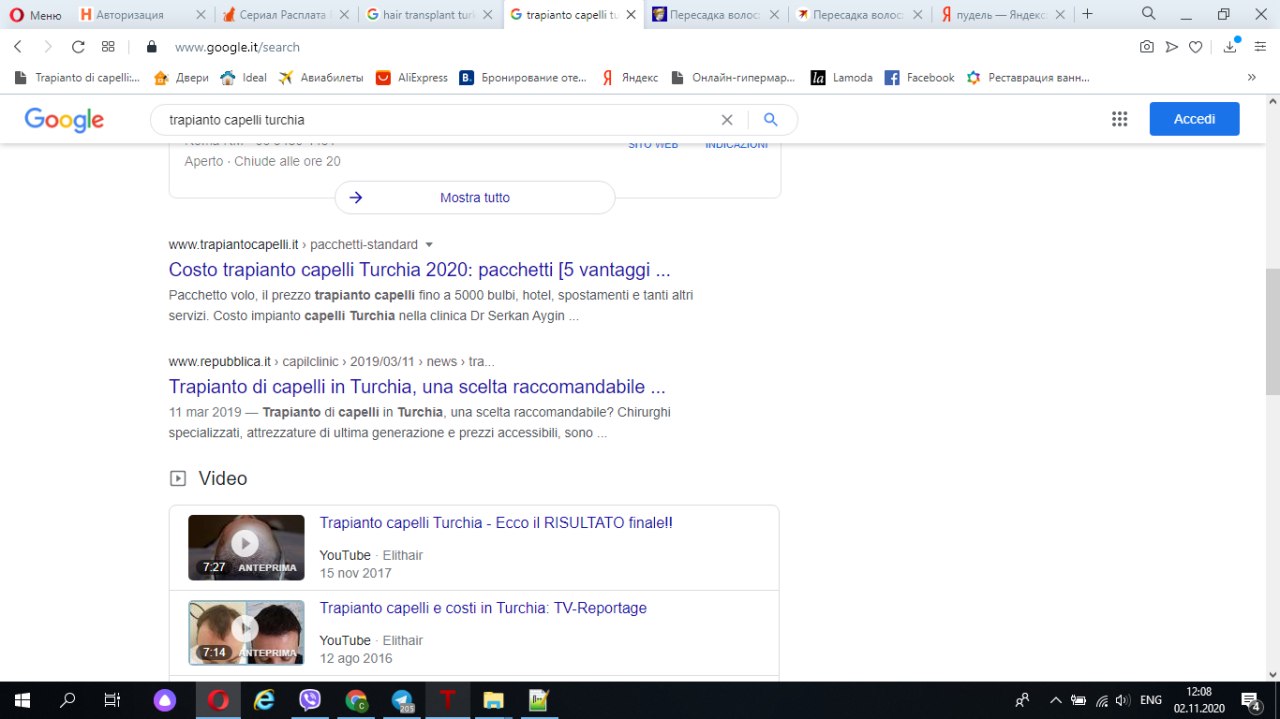Open the Двери bookmark
The height and width of the screenshot is (719, 1280).
[181, 77]
